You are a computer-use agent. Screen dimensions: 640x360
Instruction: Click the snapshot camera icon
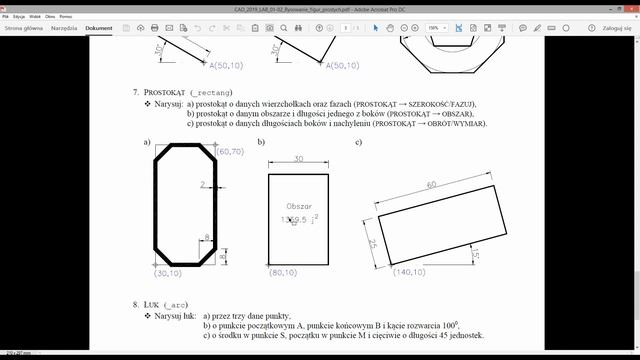coord(270,28)
